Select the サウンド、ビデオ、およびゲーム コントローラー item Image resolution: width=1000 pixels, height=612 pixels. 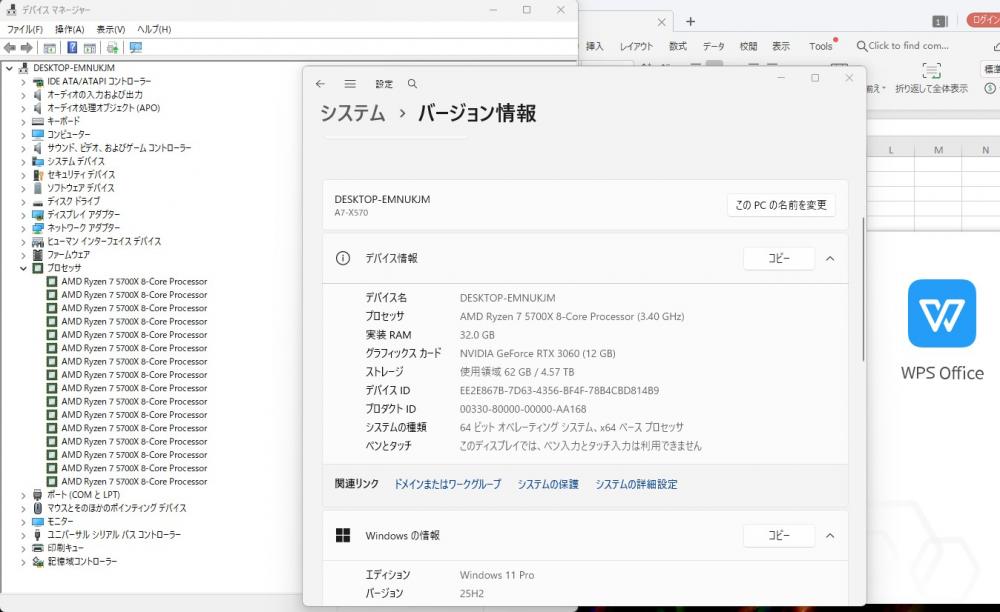(x=119, y=148)
